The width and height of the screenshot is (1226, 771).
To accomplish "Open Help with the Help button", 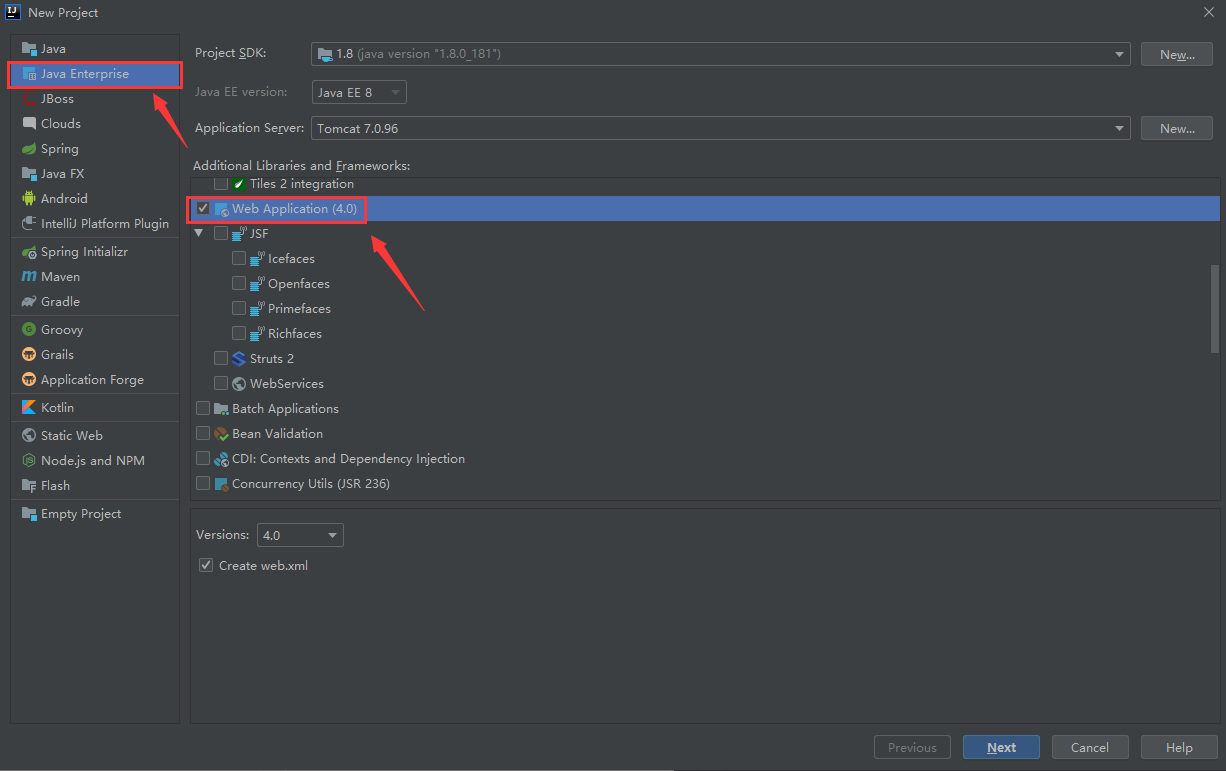I will click(1179, 747).
